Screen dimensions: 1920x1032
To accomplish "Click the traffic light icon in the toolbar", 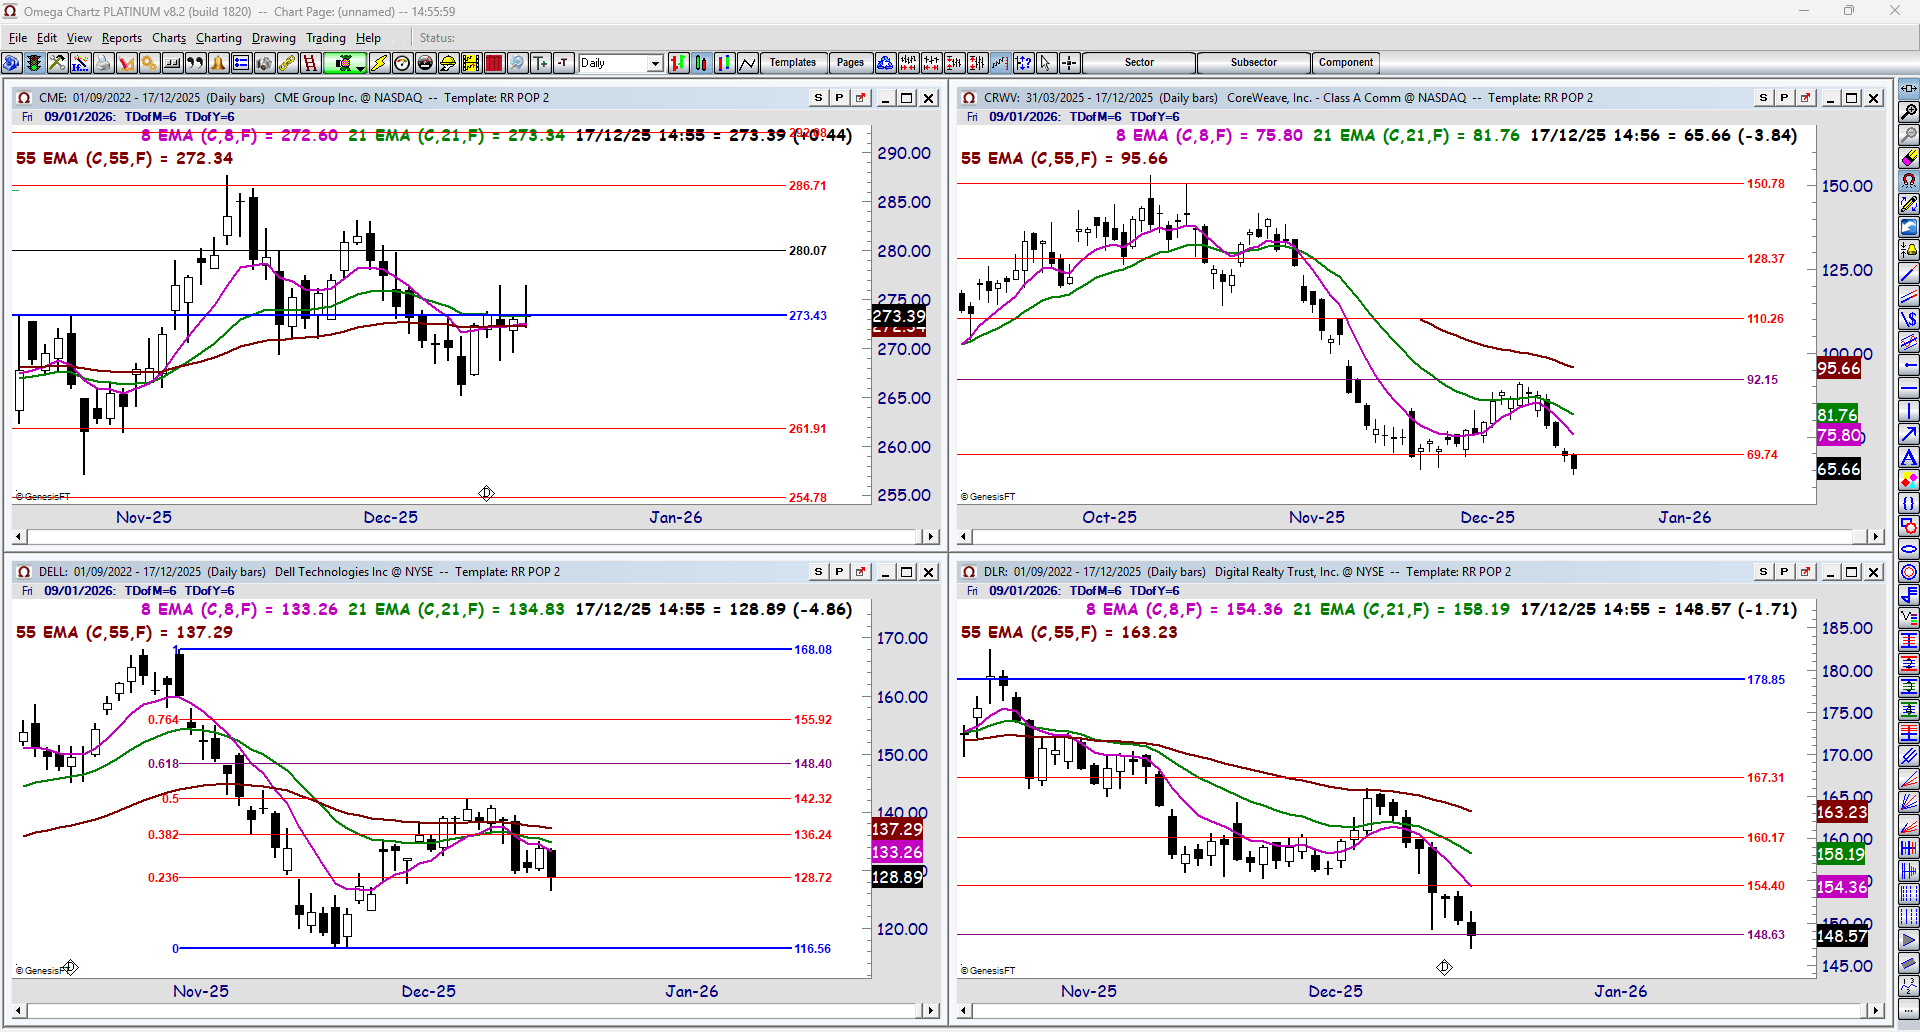I will click(34, 63).
